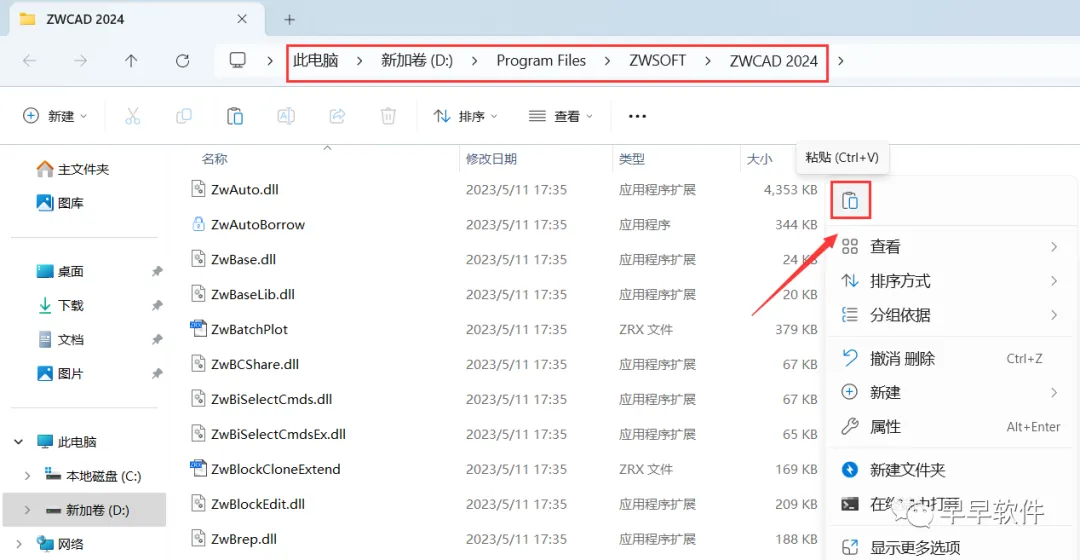
Task: Sort by 修改日期 column header
Action: (491, 159)
